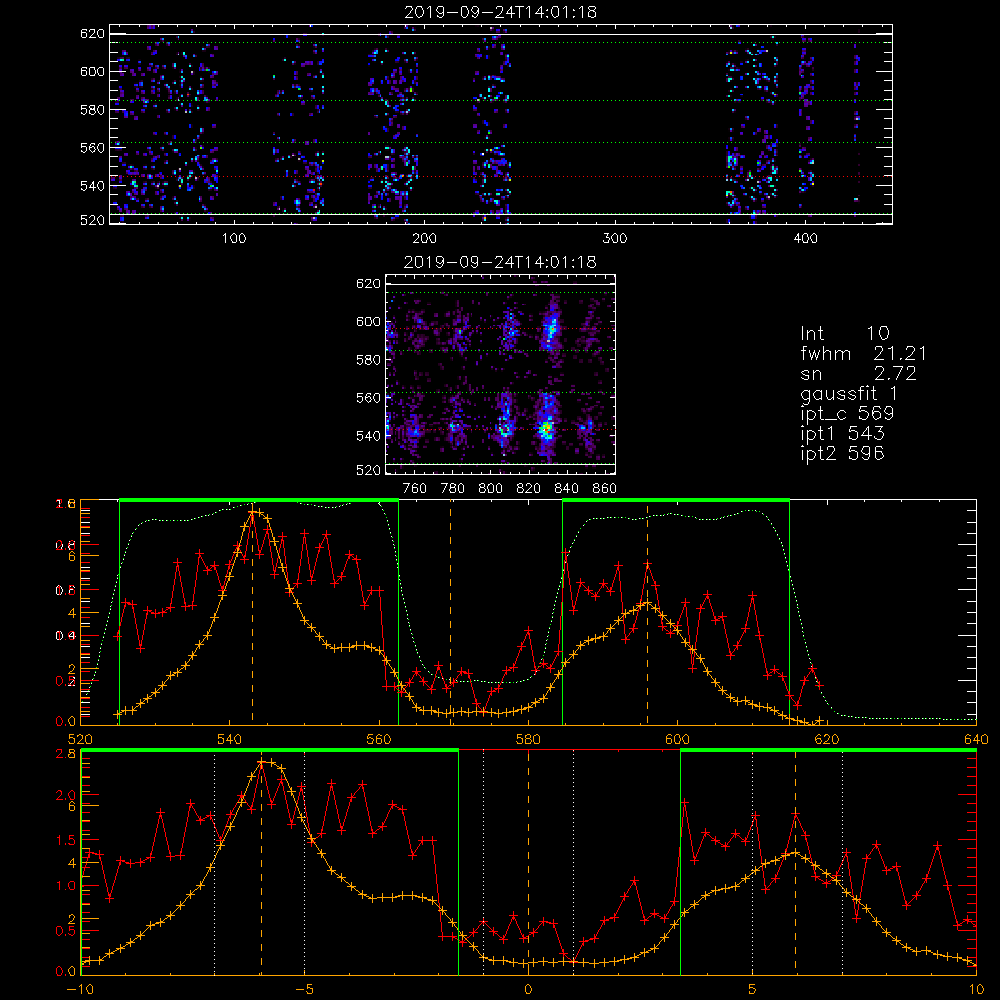Click x-axis label -10 on bottom plot
Viewport: 1000px width, 1000px height.
click(80, 990)
